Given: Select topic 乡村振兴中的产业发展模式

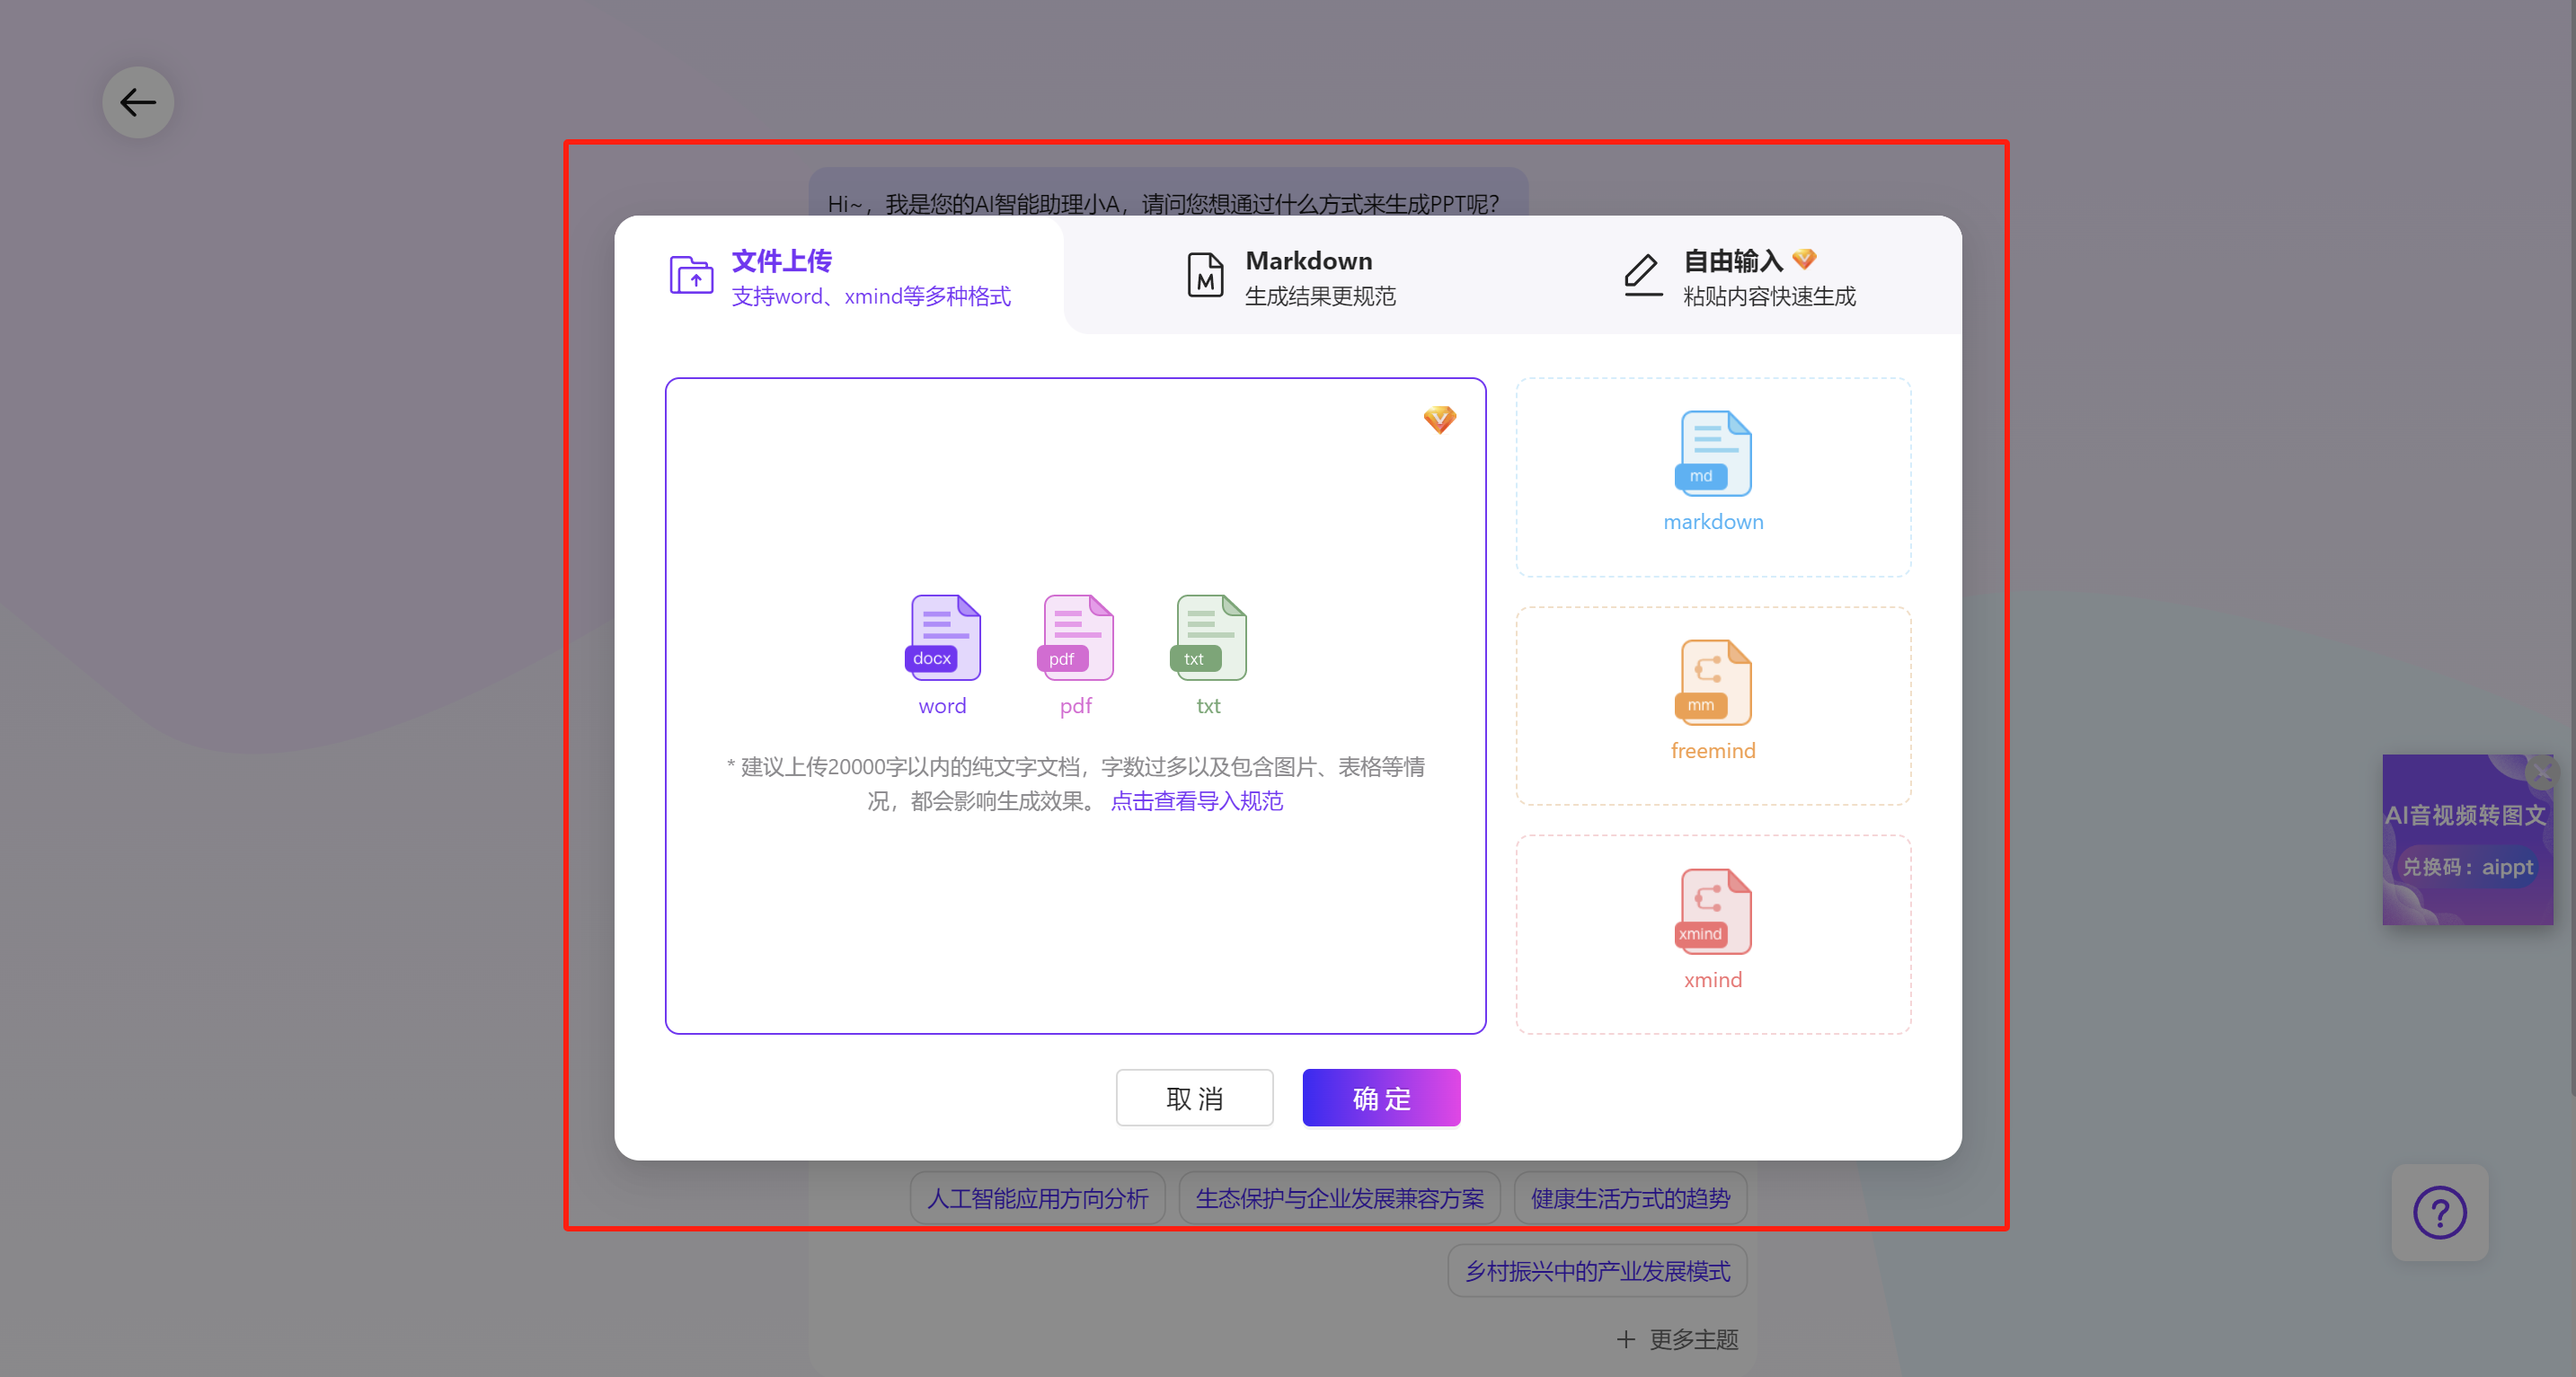Looking at the screenshot, I should tap(1597, 1271).
